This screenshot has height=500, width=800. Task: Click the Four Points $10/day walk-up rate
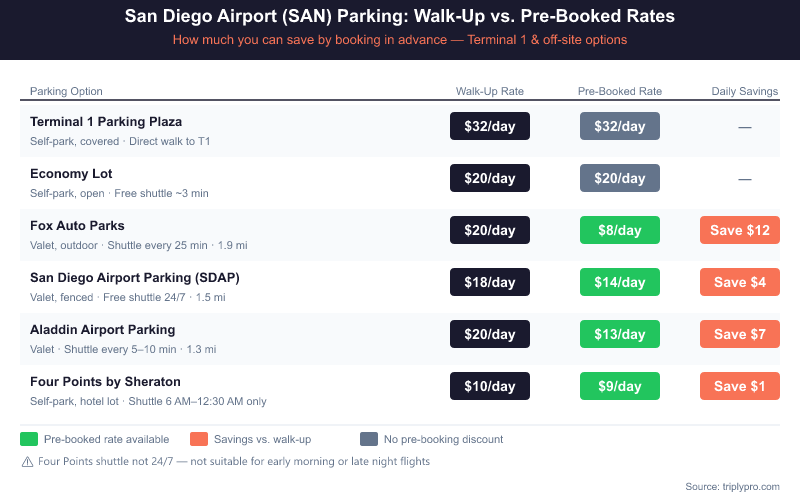(490, 386)
